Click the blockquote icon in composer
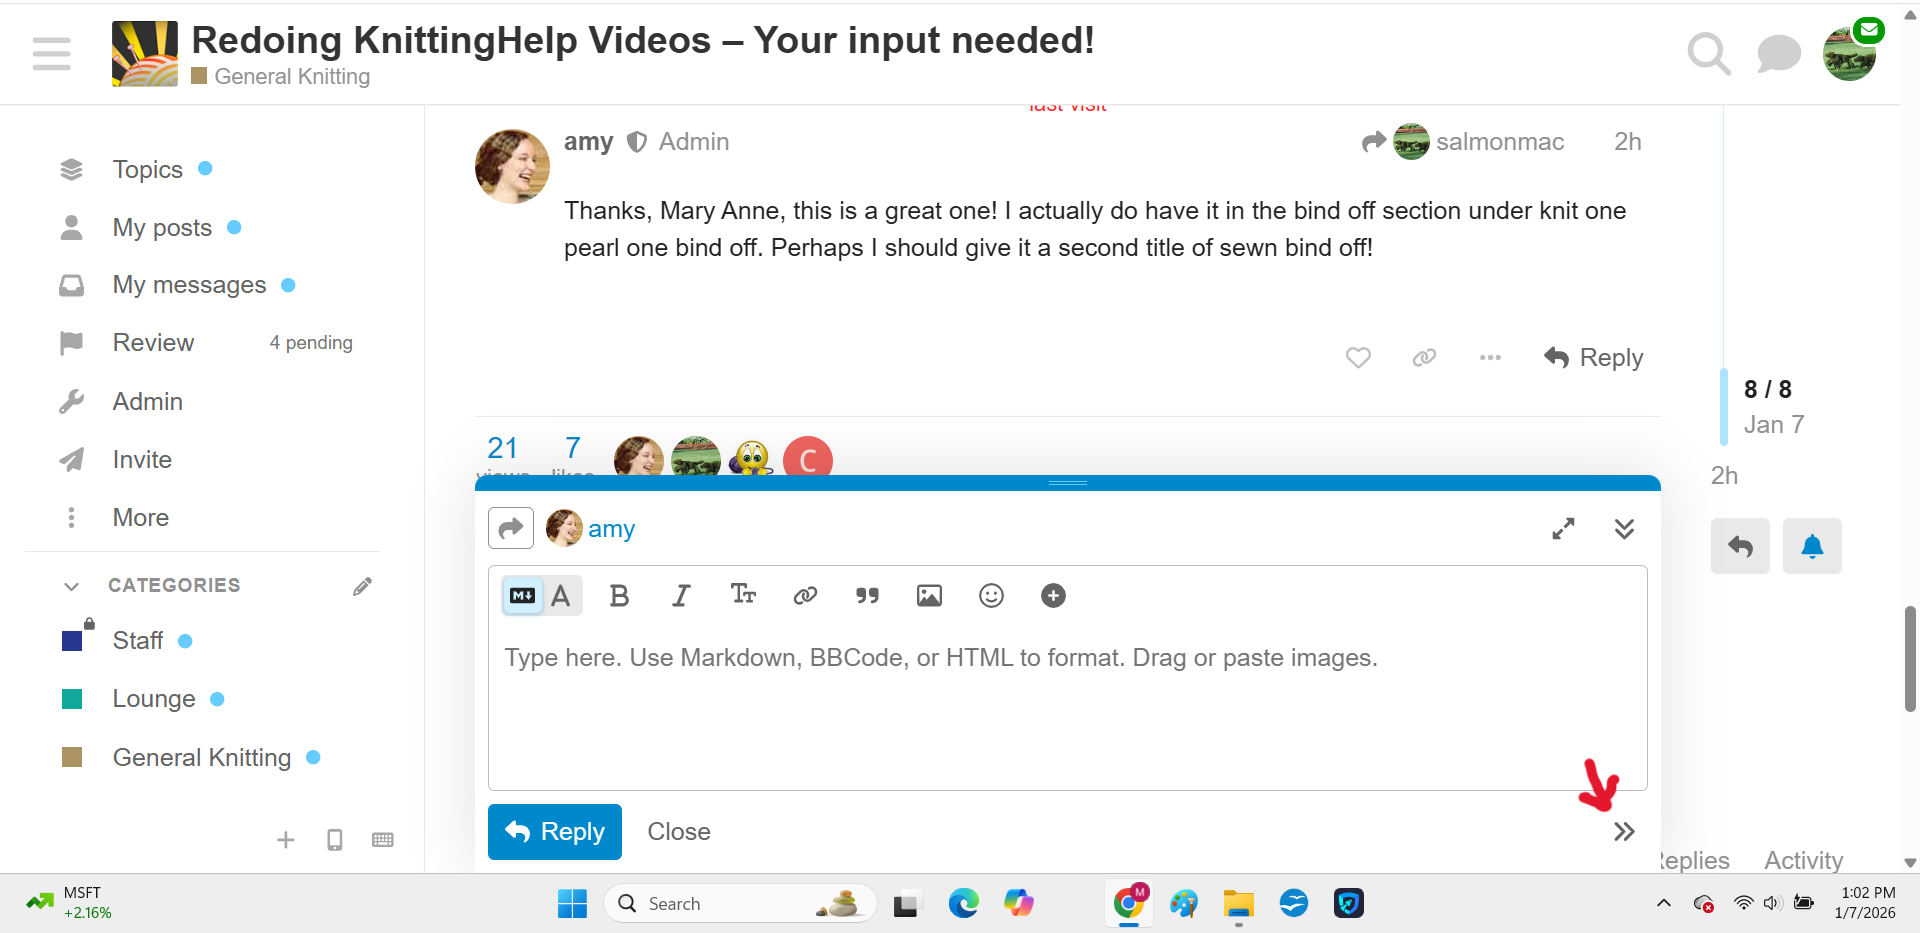Viewport: 1920px width, 933px height. click(x=867, y=596)
